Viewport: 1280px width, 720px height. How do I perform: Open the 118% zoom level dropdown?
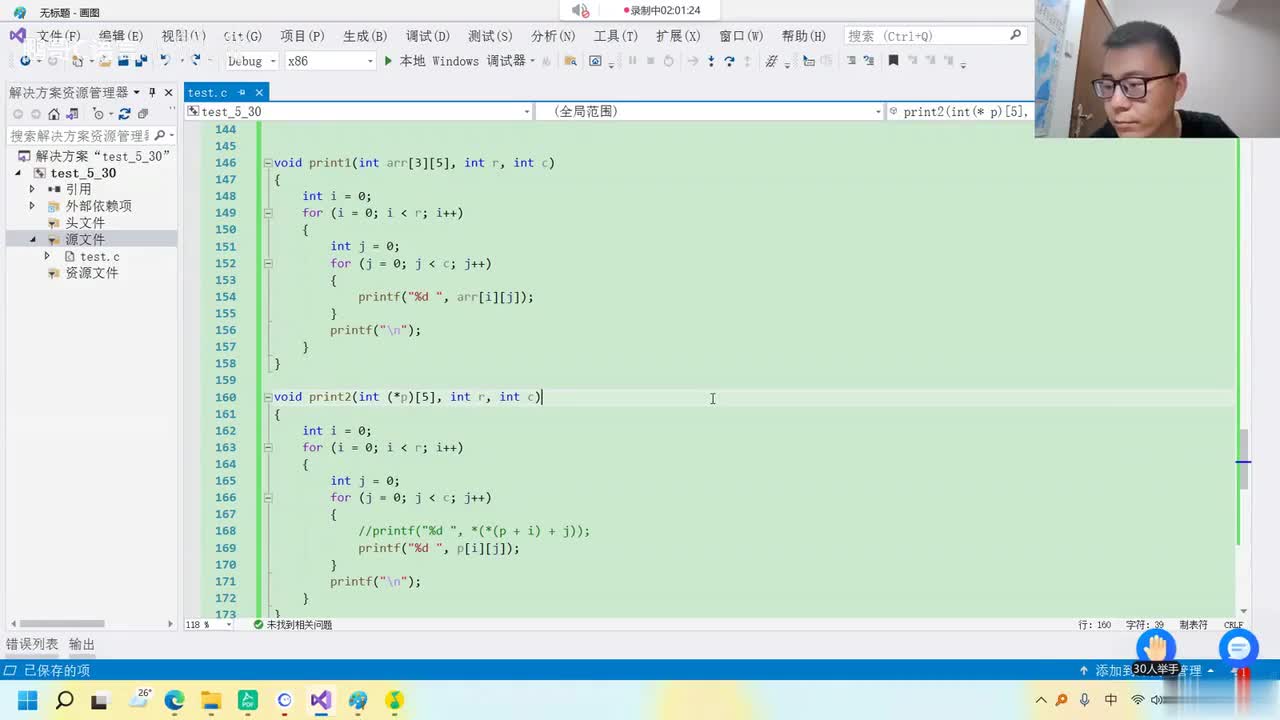coord(228,625)
